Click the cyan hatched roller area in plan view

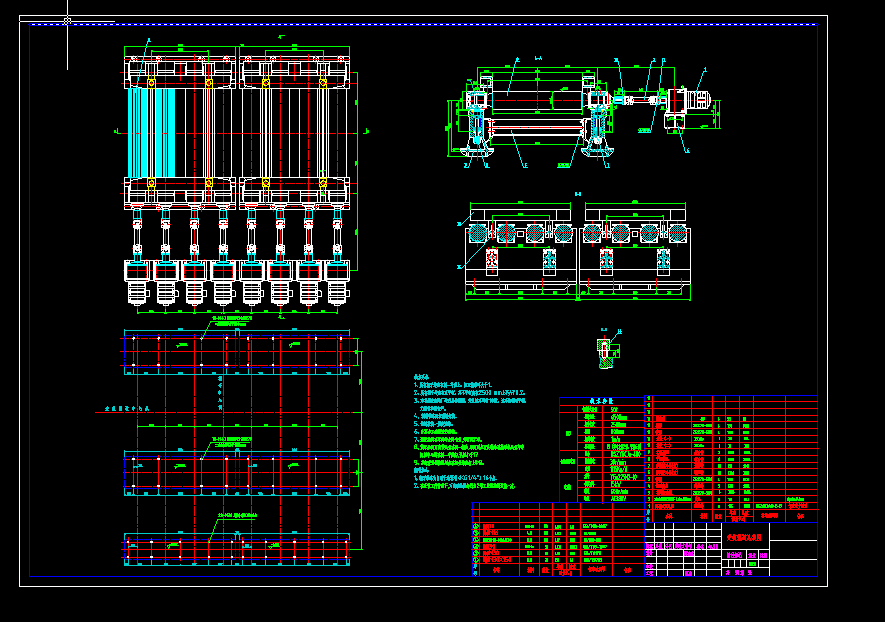point(151,133)
